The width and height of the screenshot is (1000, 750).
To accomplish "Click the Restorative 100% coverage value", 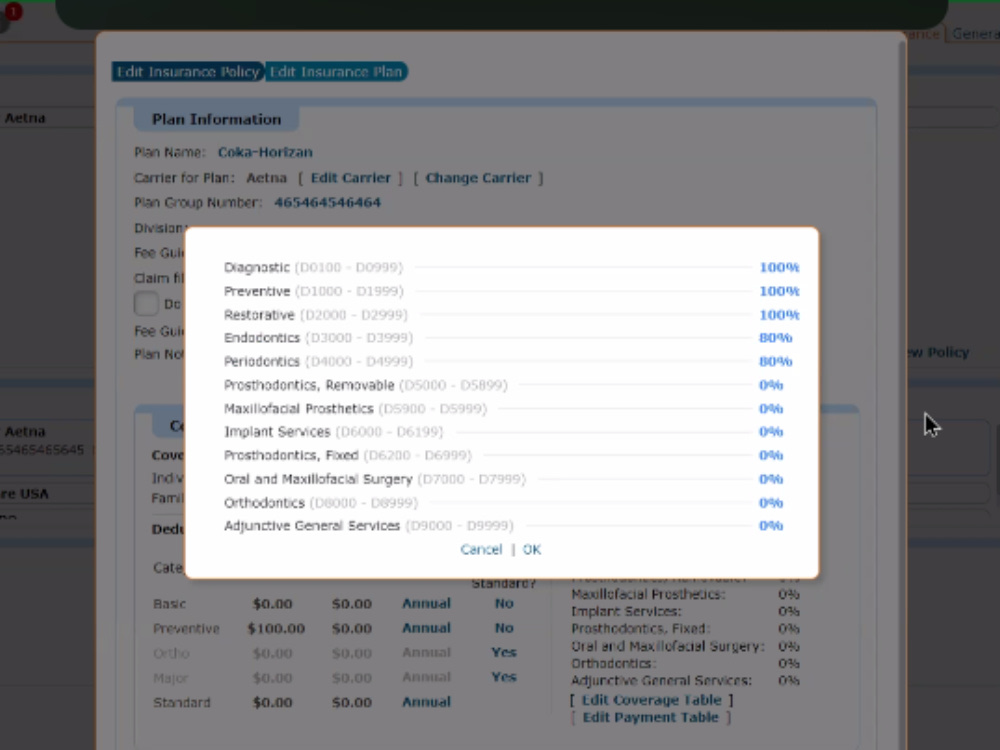I will click(779, 314).
